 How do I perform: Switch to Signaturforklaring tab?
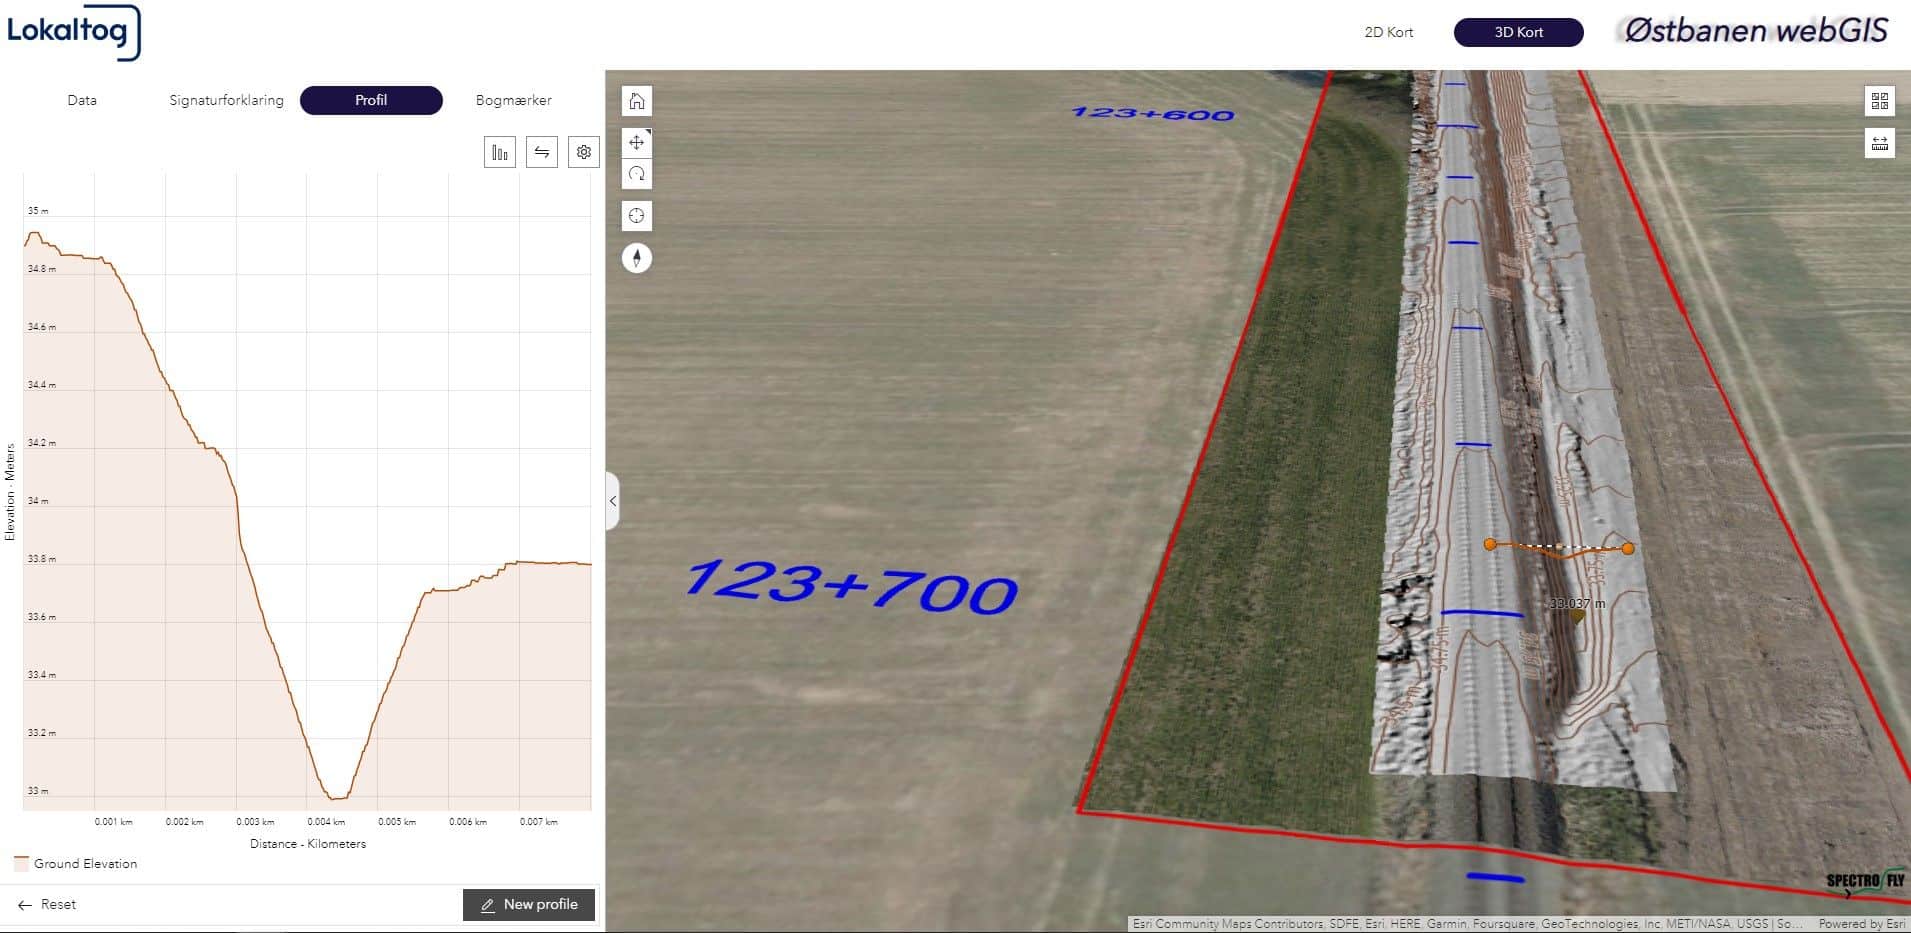(226, 100)
